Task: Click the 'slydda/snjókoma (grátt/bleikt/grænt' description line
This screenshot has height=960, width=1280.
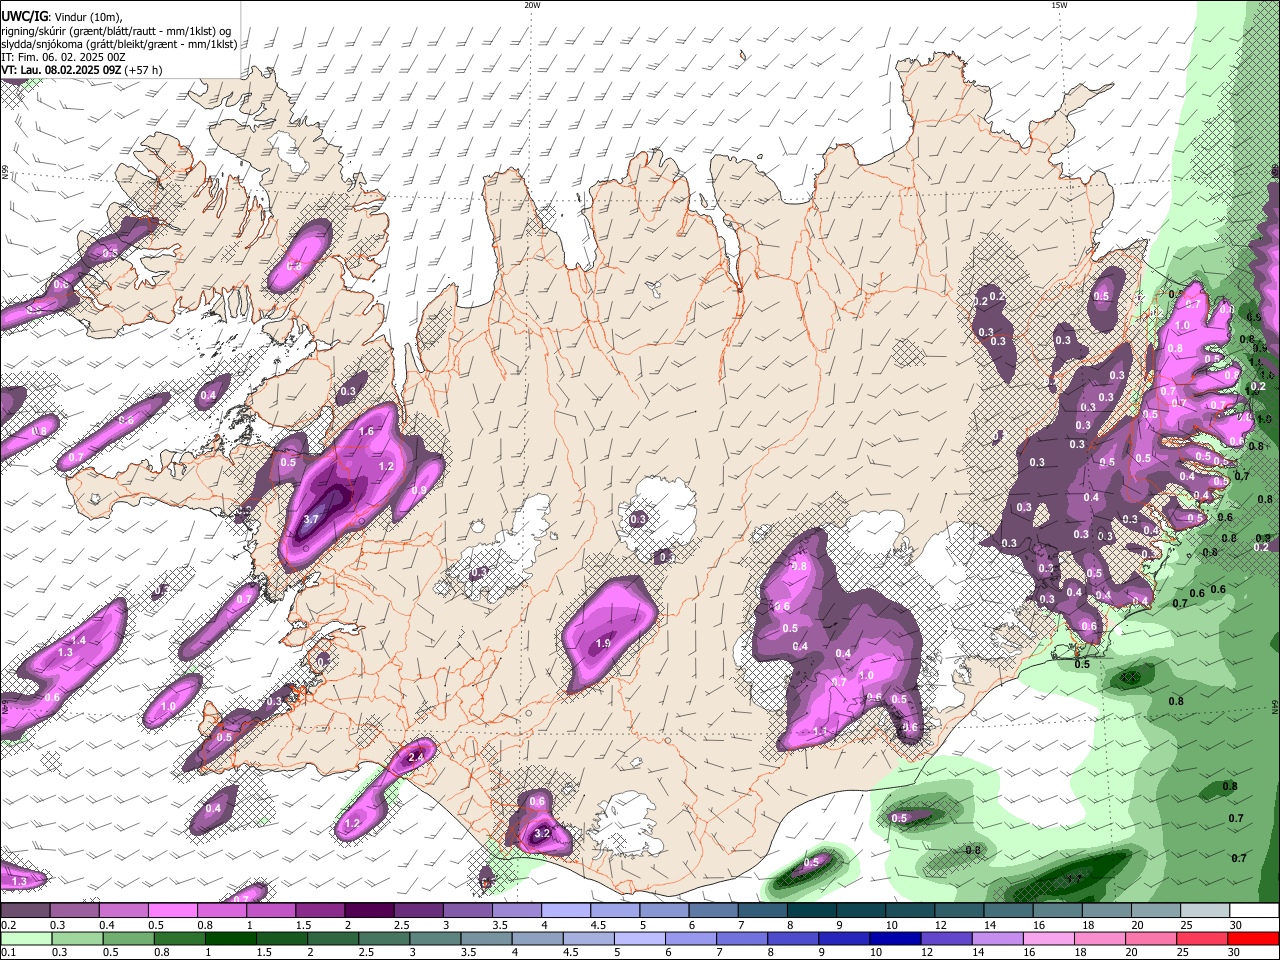Action: click(x=119, y=43)
